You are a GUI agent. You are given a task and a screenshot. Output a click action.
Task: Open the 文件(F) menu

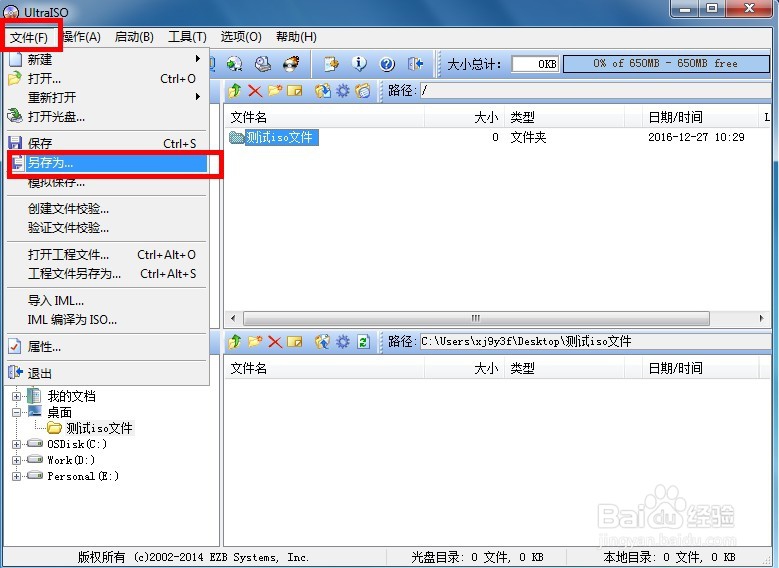tap(29, 37)
